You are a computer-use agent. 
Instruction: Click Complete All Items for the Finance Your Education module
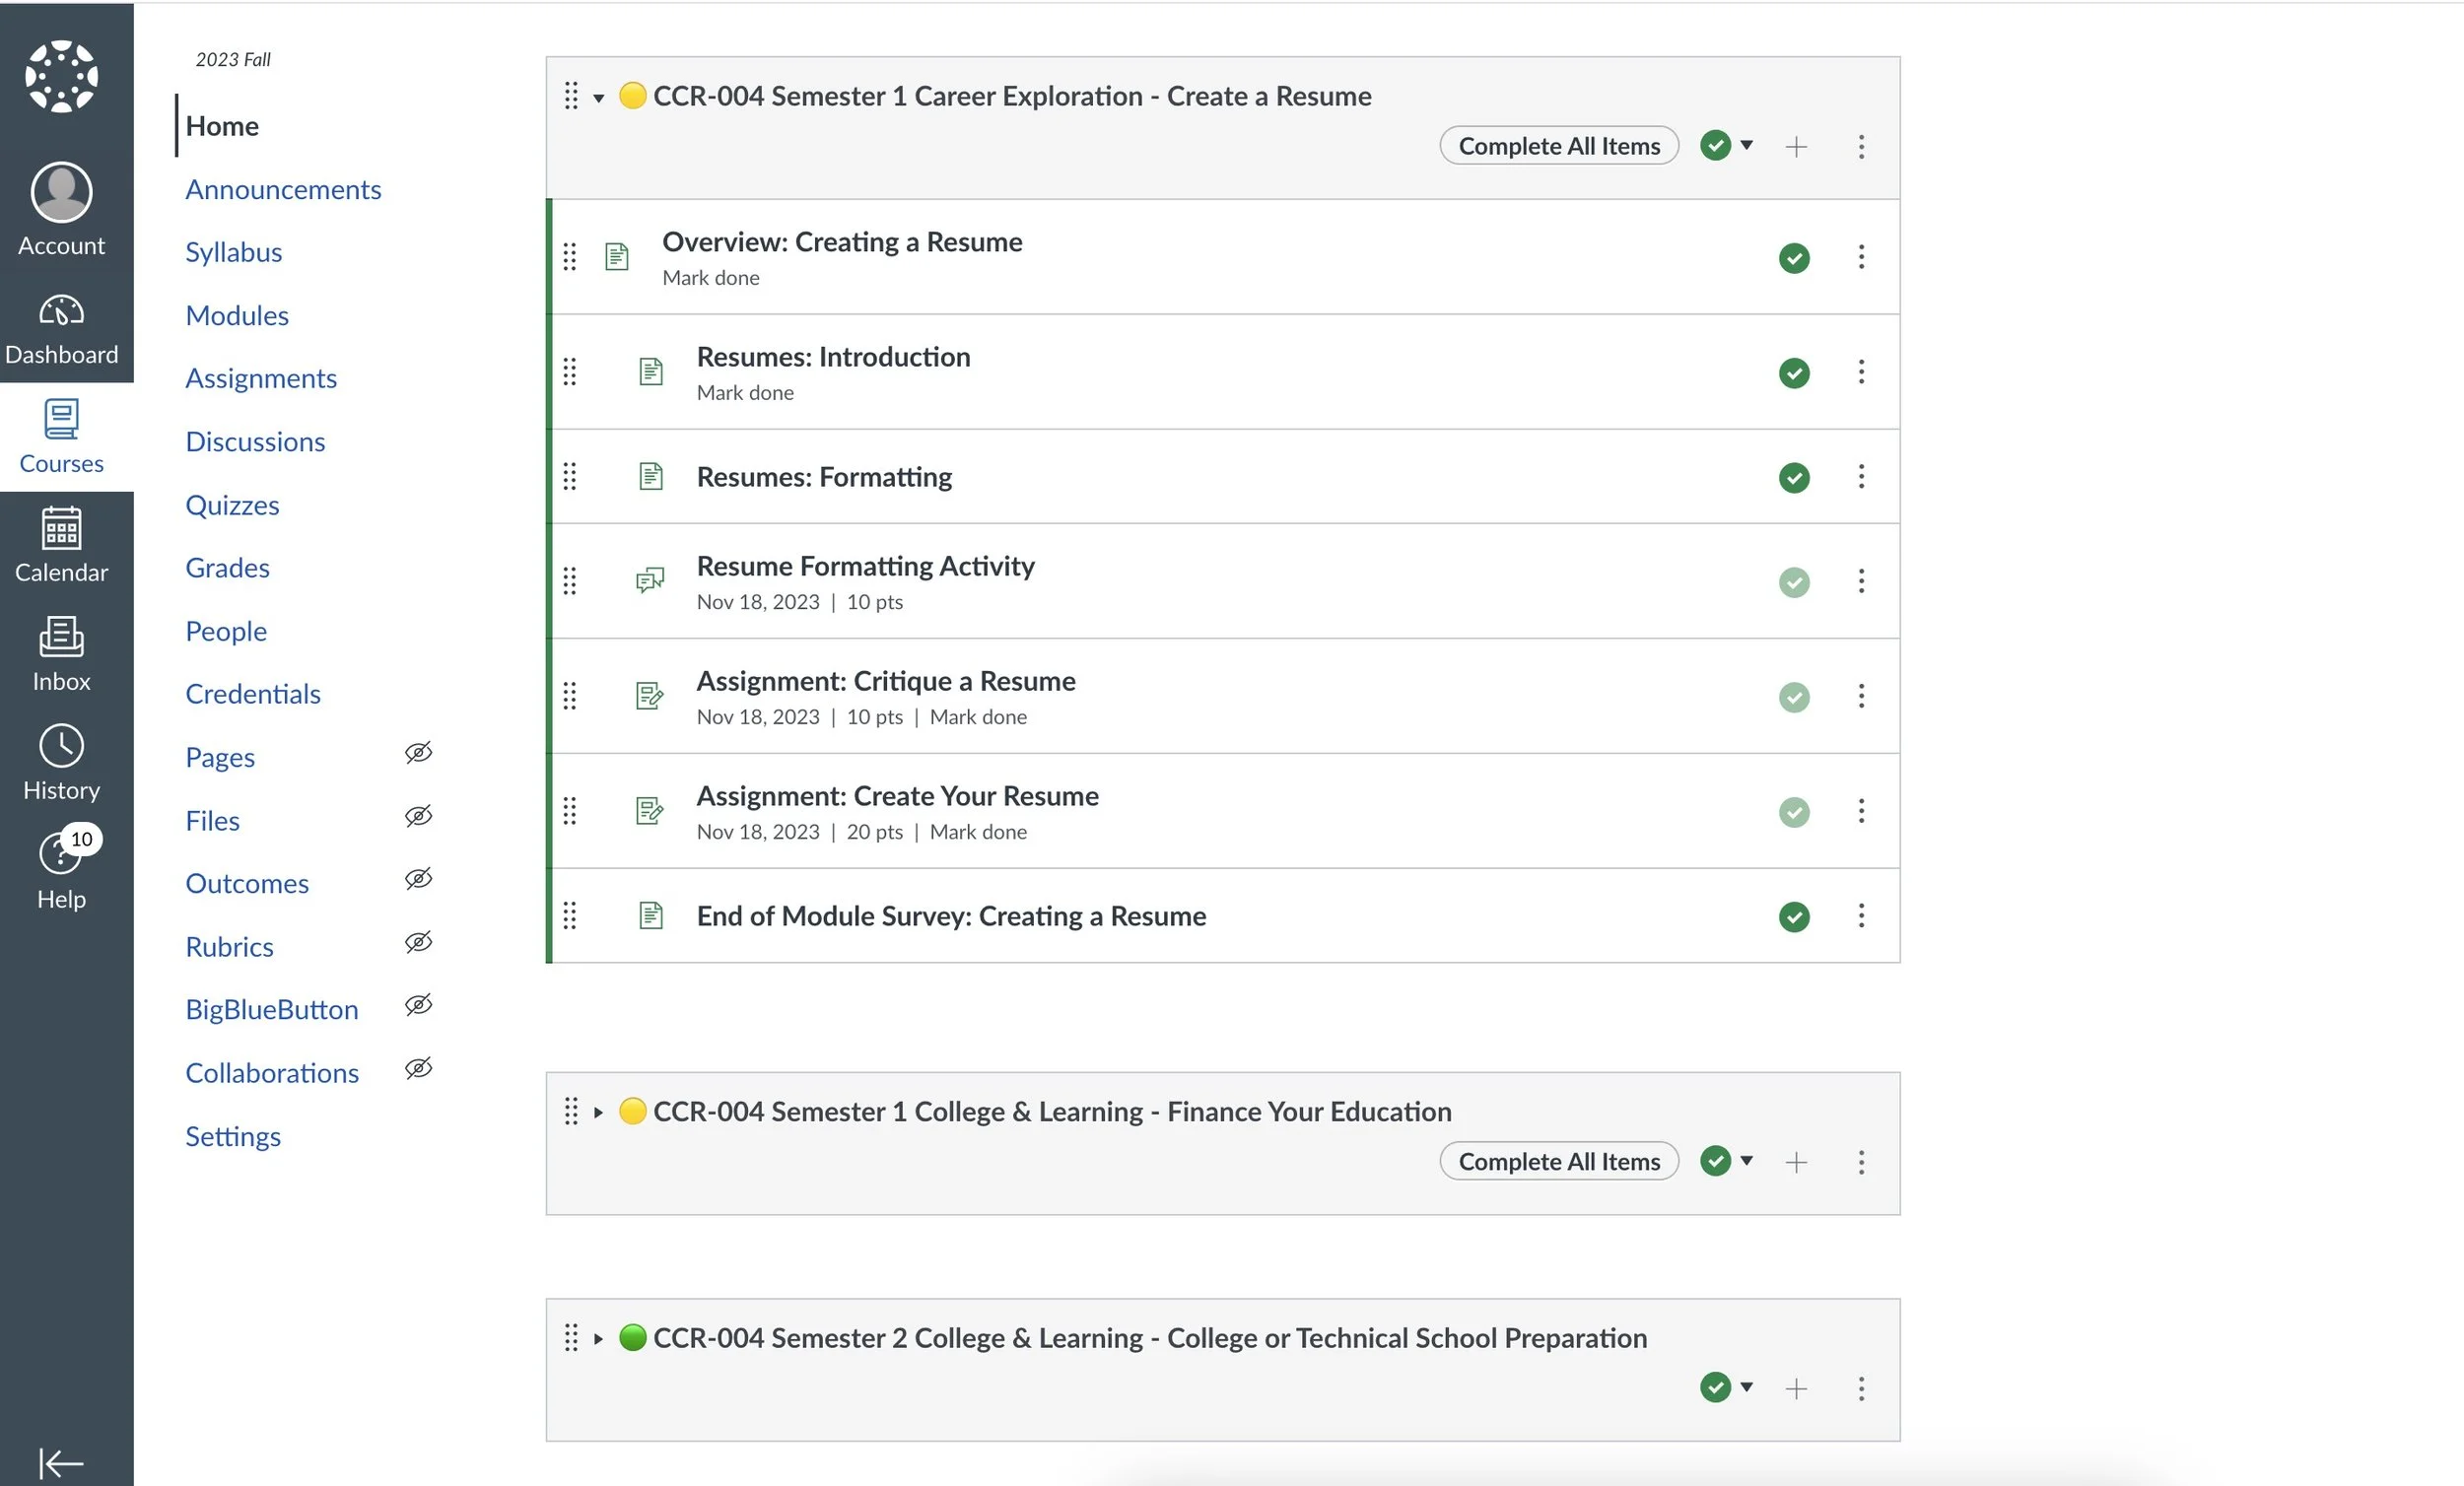click(1558, 1161)
